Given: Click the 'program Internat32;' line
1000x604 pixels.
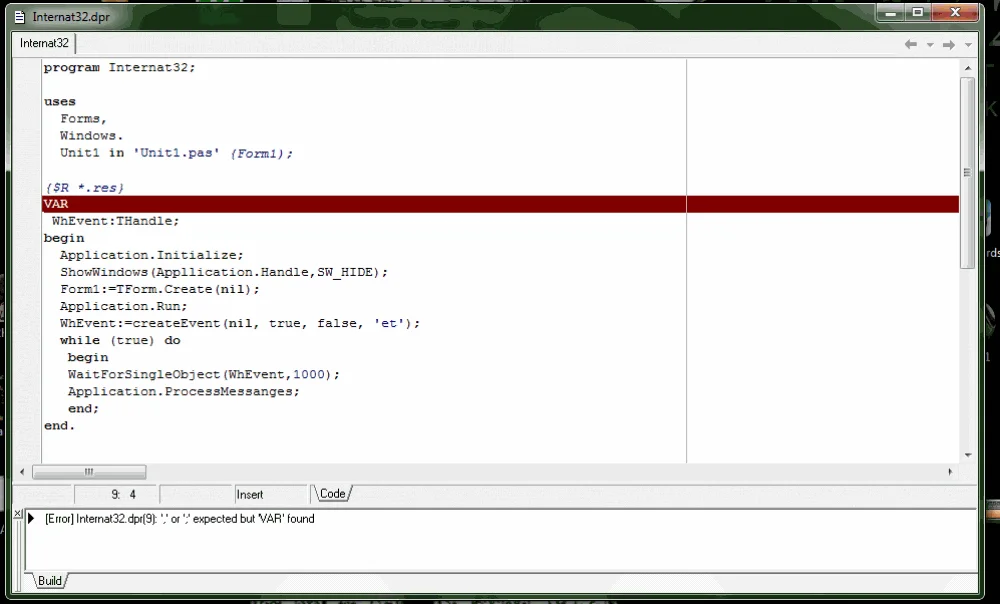Looking at the screenshot, I should coord(119,68).
